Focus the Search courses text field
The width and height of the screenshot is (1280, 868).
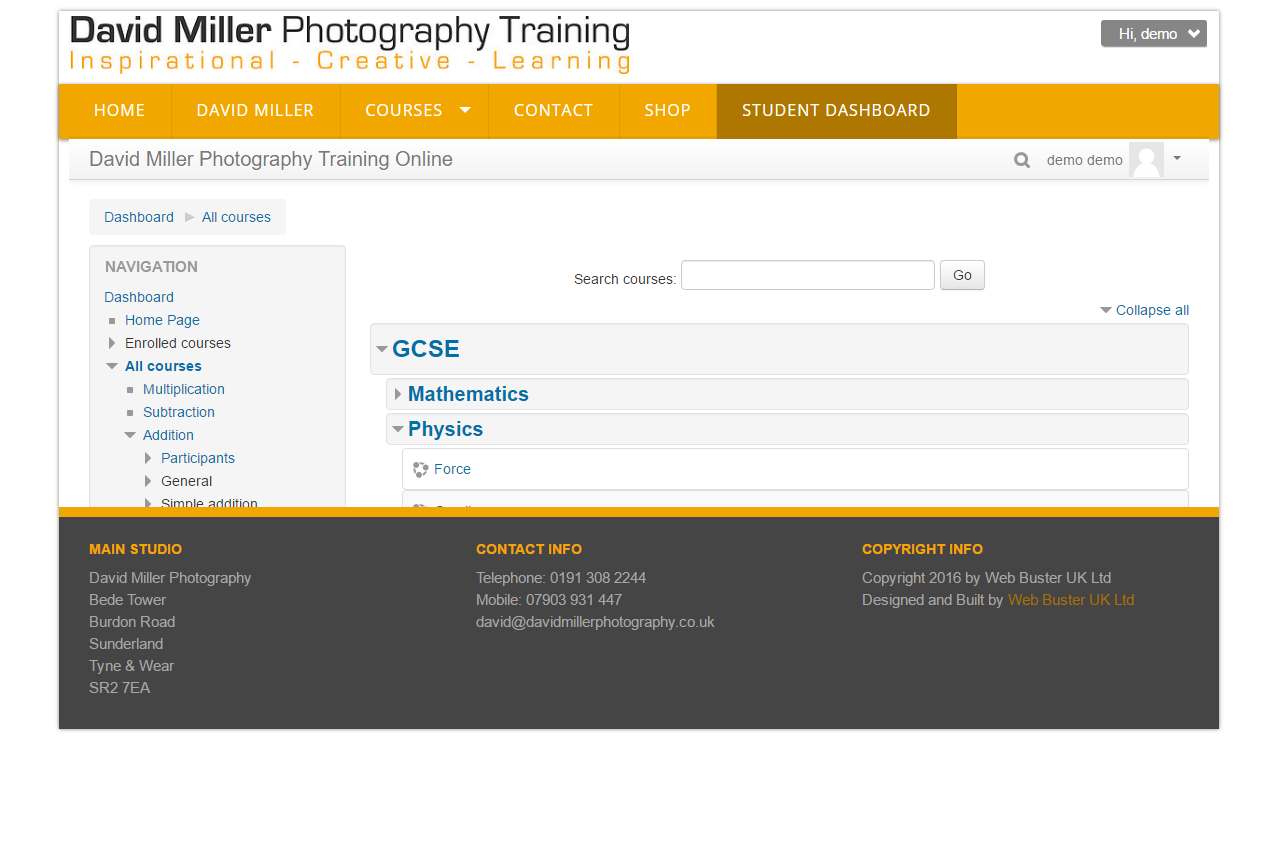807,275
